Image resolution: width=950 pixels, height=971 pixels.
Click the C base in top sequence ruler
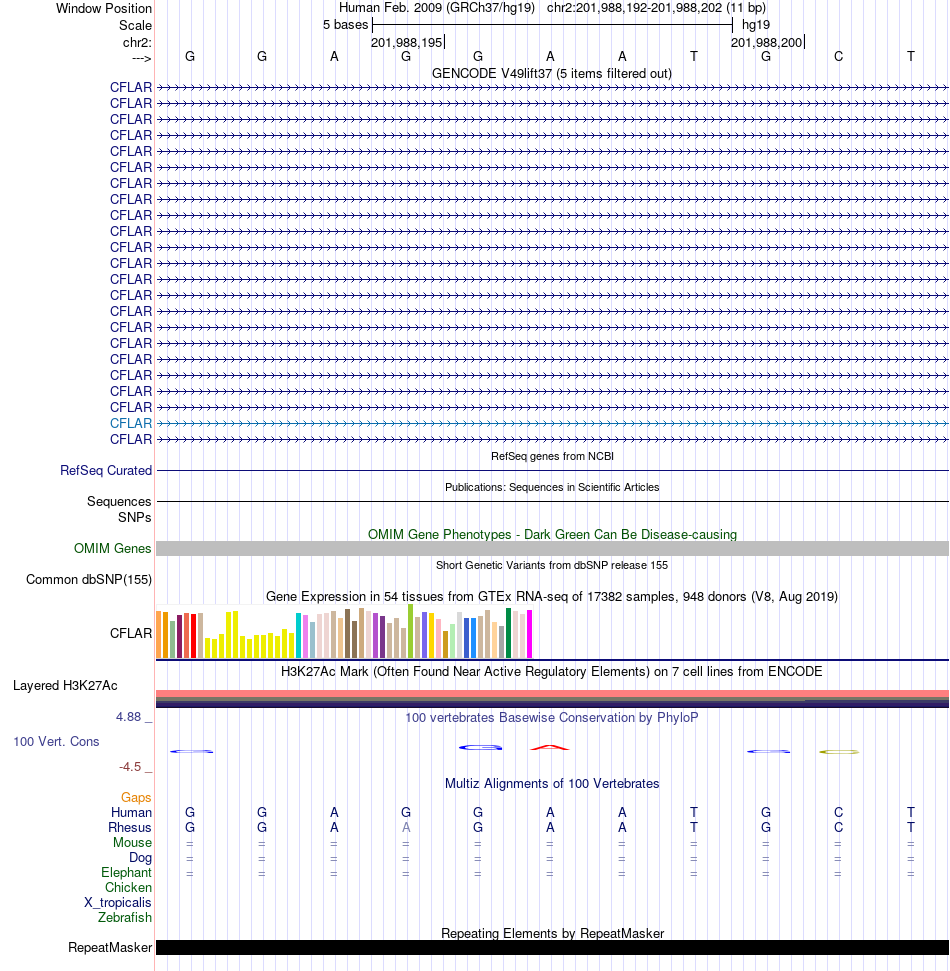[x=839, y=56]
